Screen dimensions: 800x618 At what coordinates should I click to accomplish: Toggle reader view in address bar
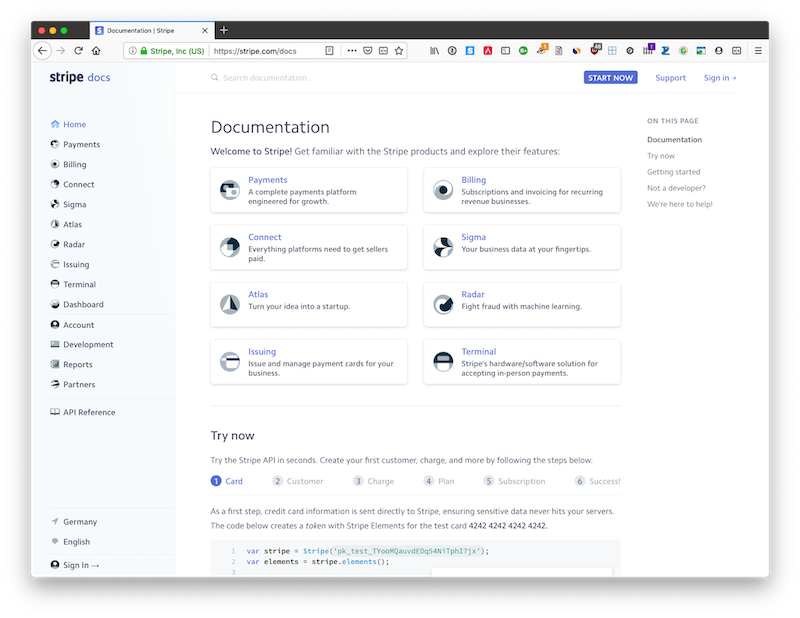pyautogui.click(x=330, y=51)
